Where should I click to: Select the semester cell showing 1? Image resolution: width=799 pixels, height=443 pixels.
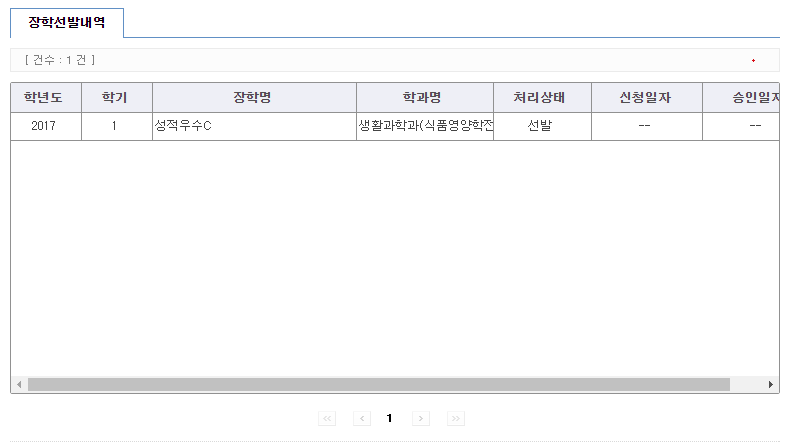click(x=117, y=126)
